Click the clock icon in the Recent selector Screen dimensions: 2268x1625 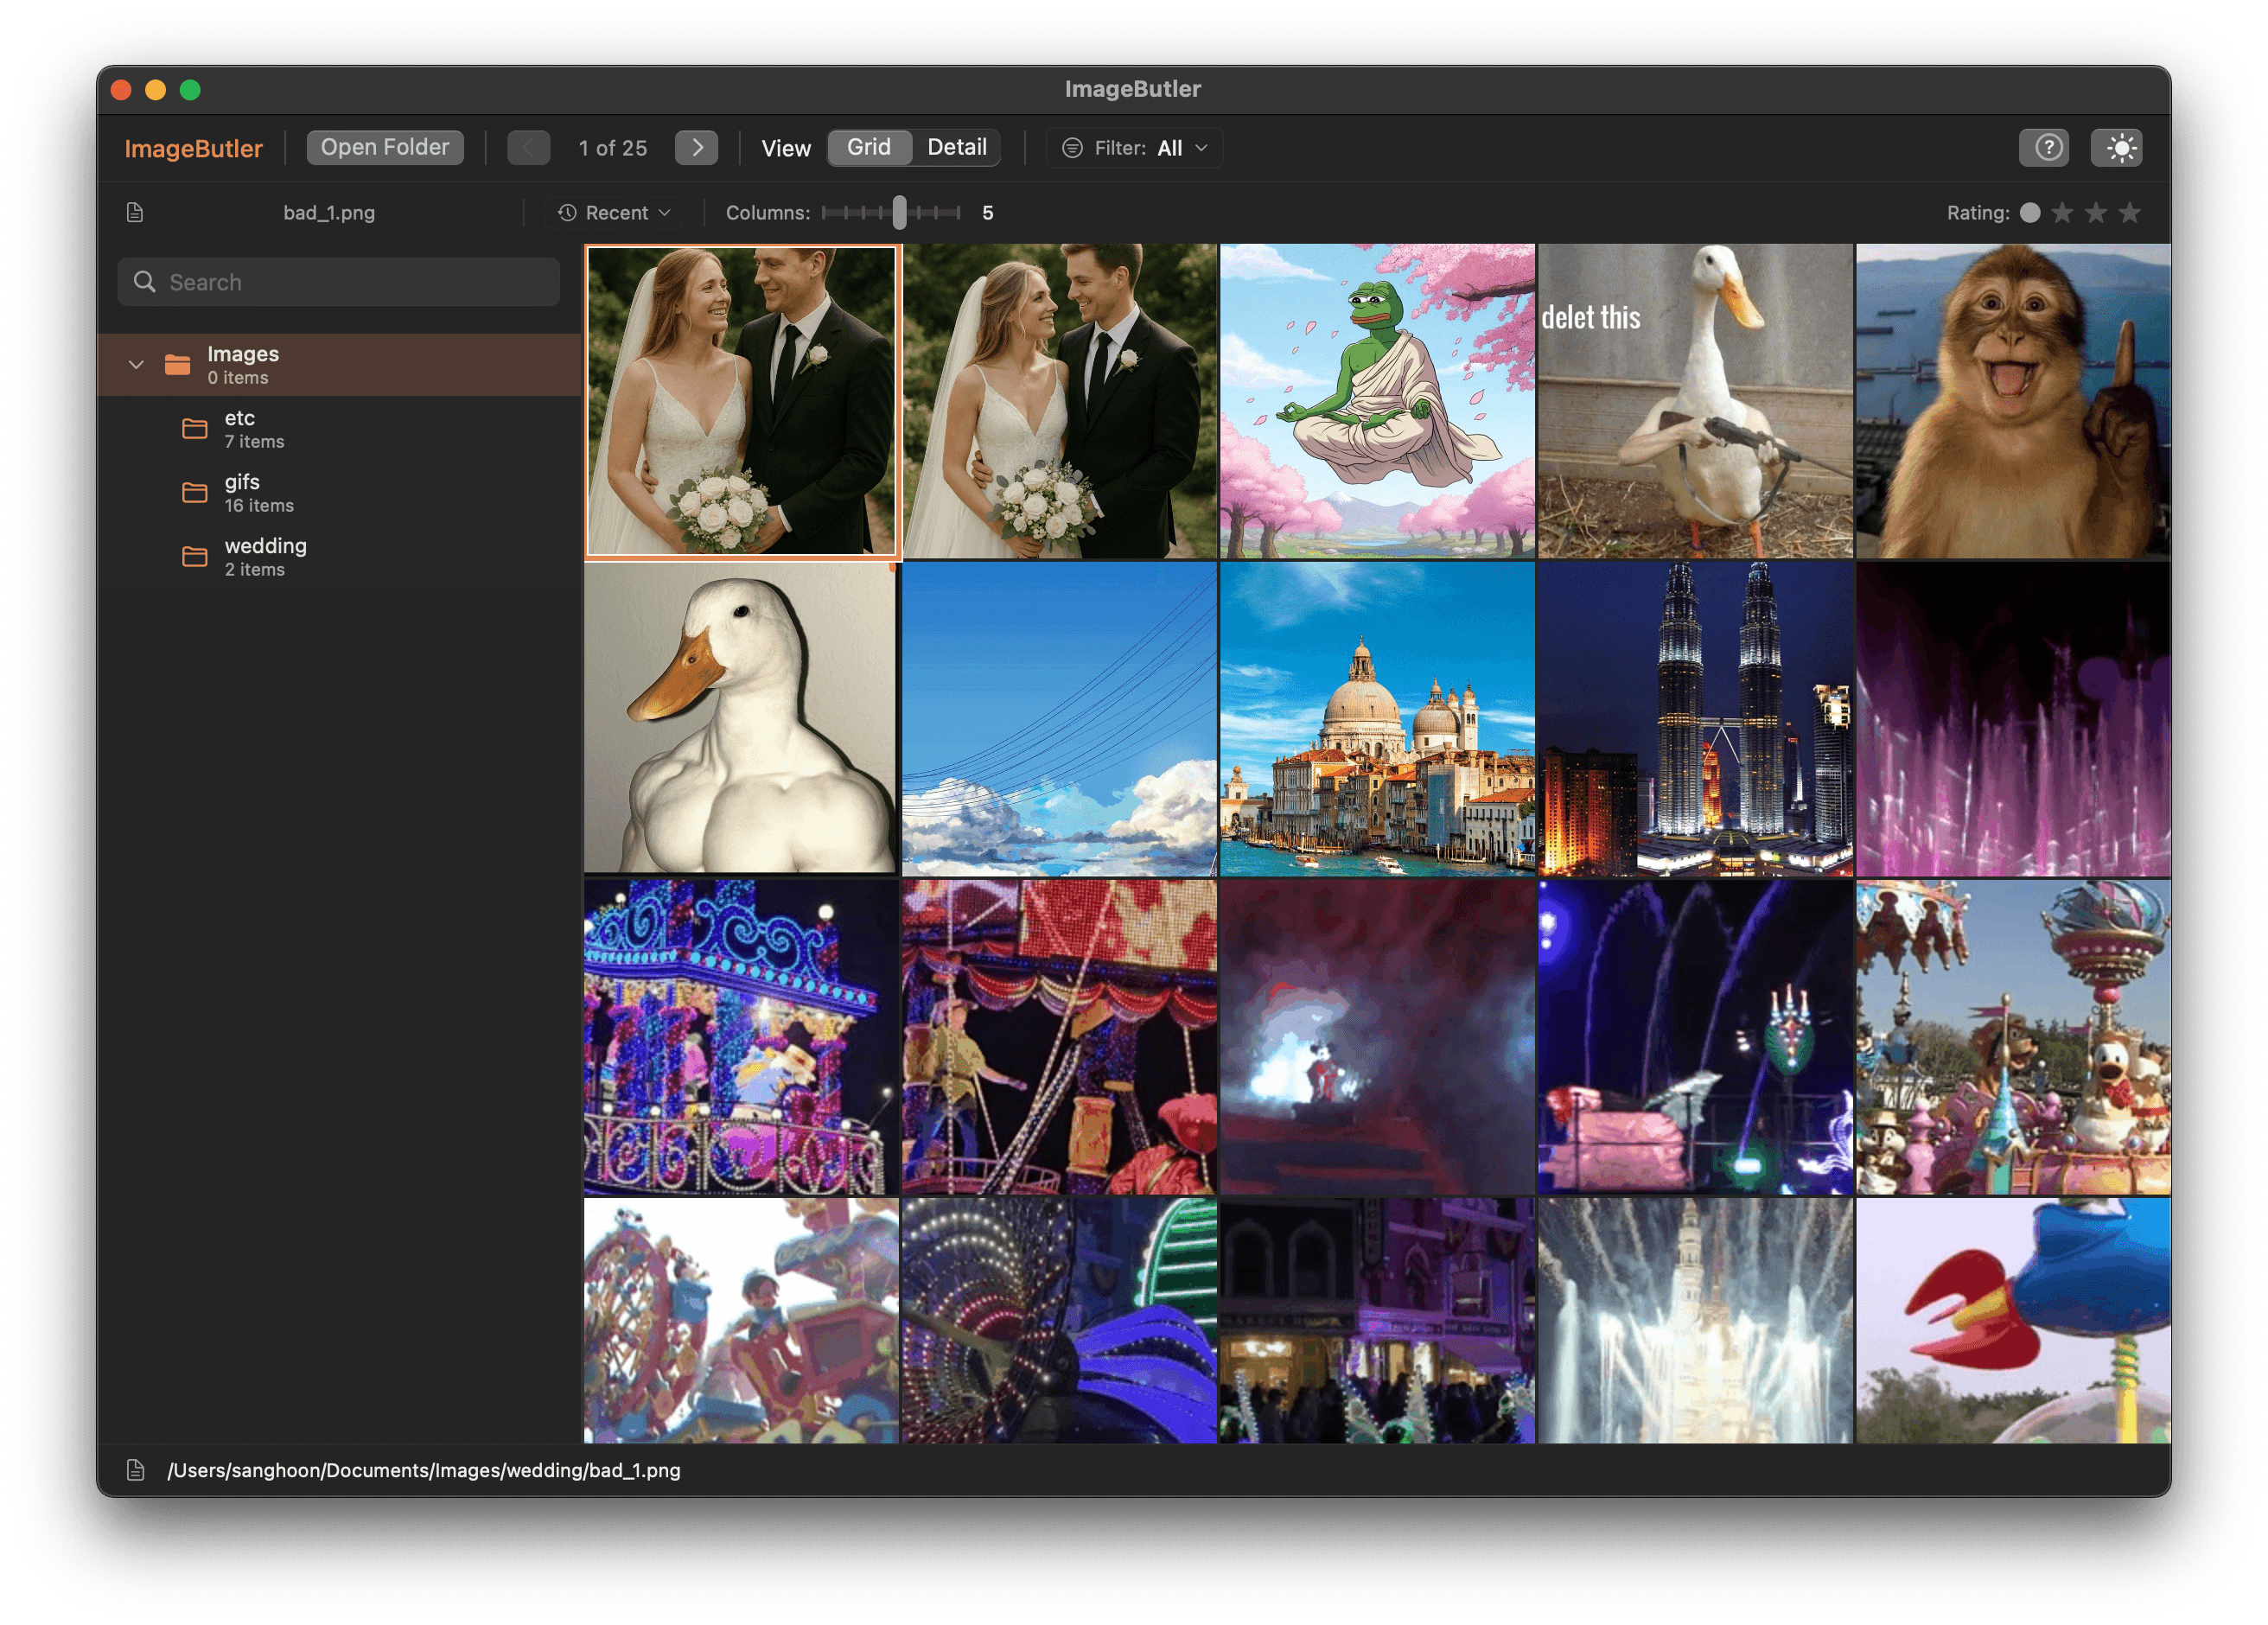click(566, 212)
